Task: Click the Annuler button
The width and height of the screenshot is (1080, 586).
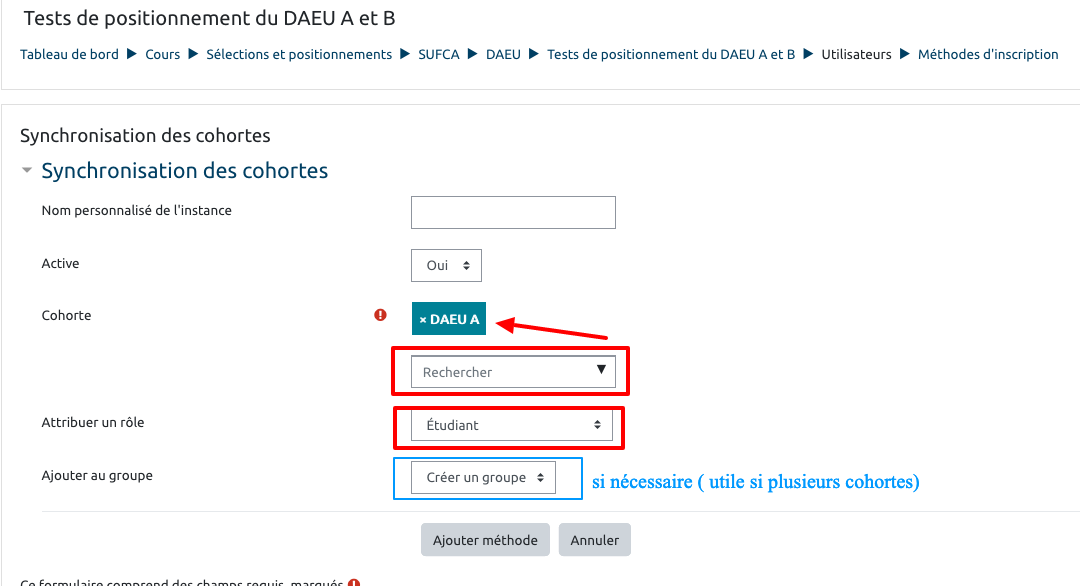Action: click(x=595, y=540)
